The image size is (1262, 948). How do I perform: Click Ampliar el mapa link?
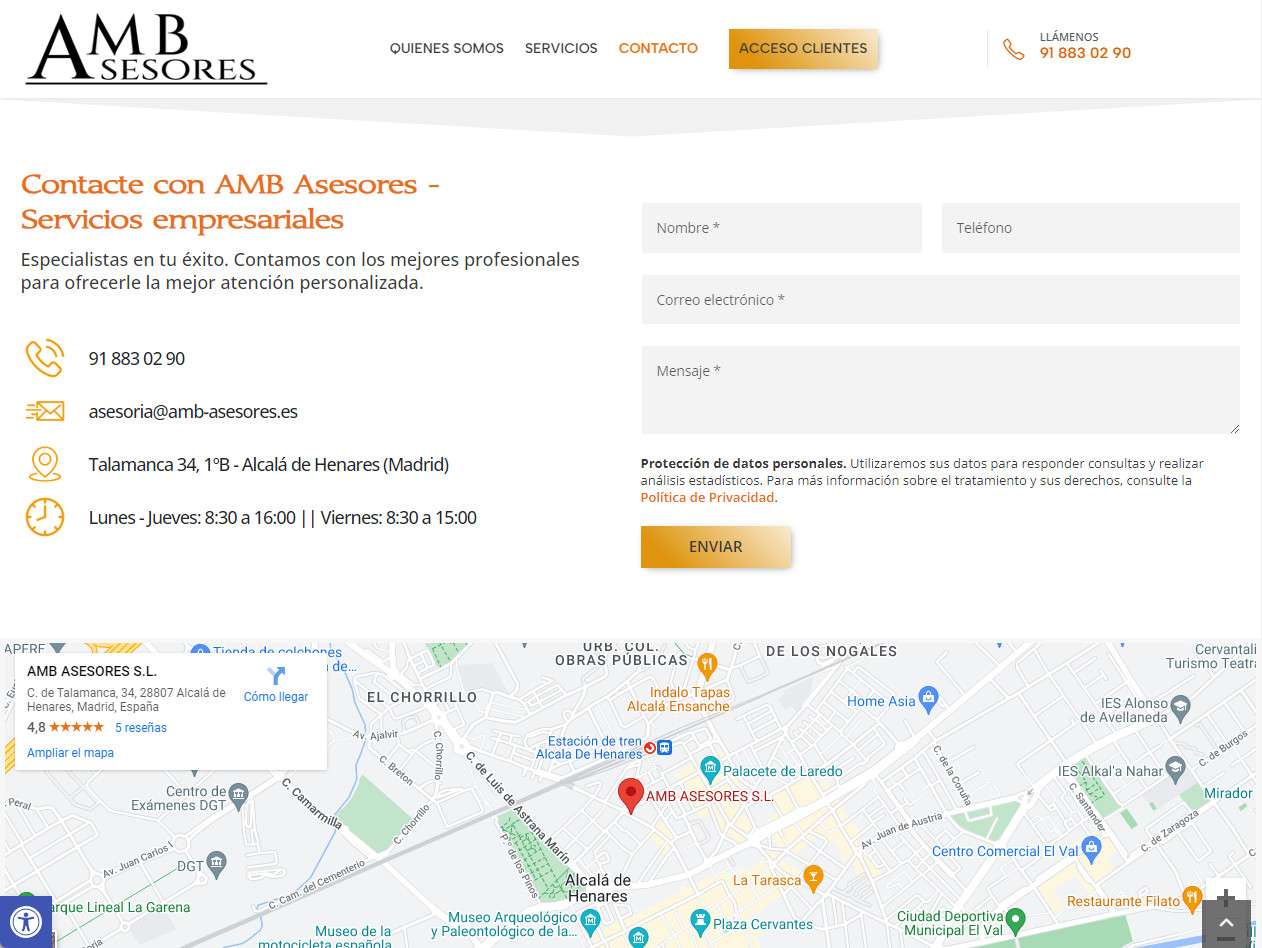pyautogui.click(x=70, y=753)
